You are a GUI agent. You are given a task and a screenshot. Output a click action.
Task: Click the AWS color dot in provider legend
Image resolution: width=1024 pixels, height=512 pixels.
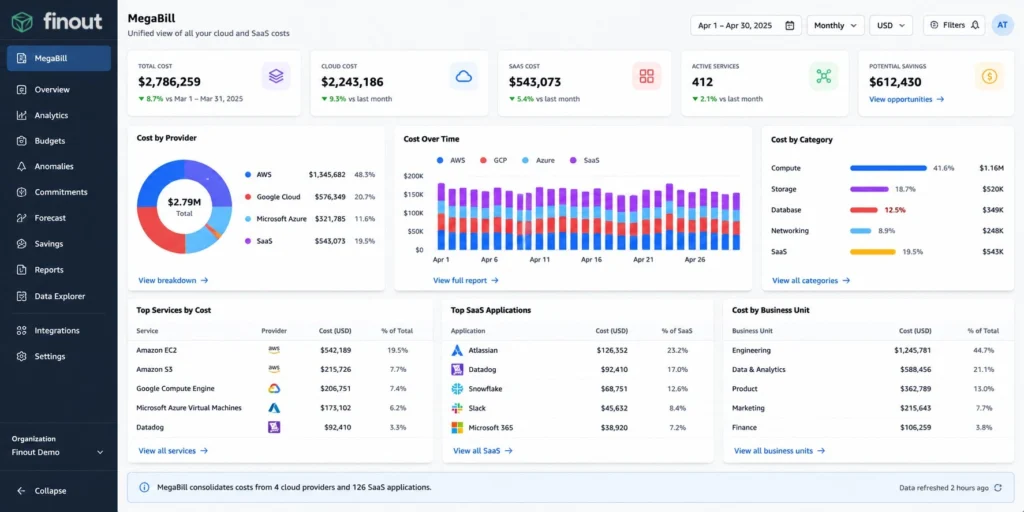pyautogui.click(x=248, y=175)
